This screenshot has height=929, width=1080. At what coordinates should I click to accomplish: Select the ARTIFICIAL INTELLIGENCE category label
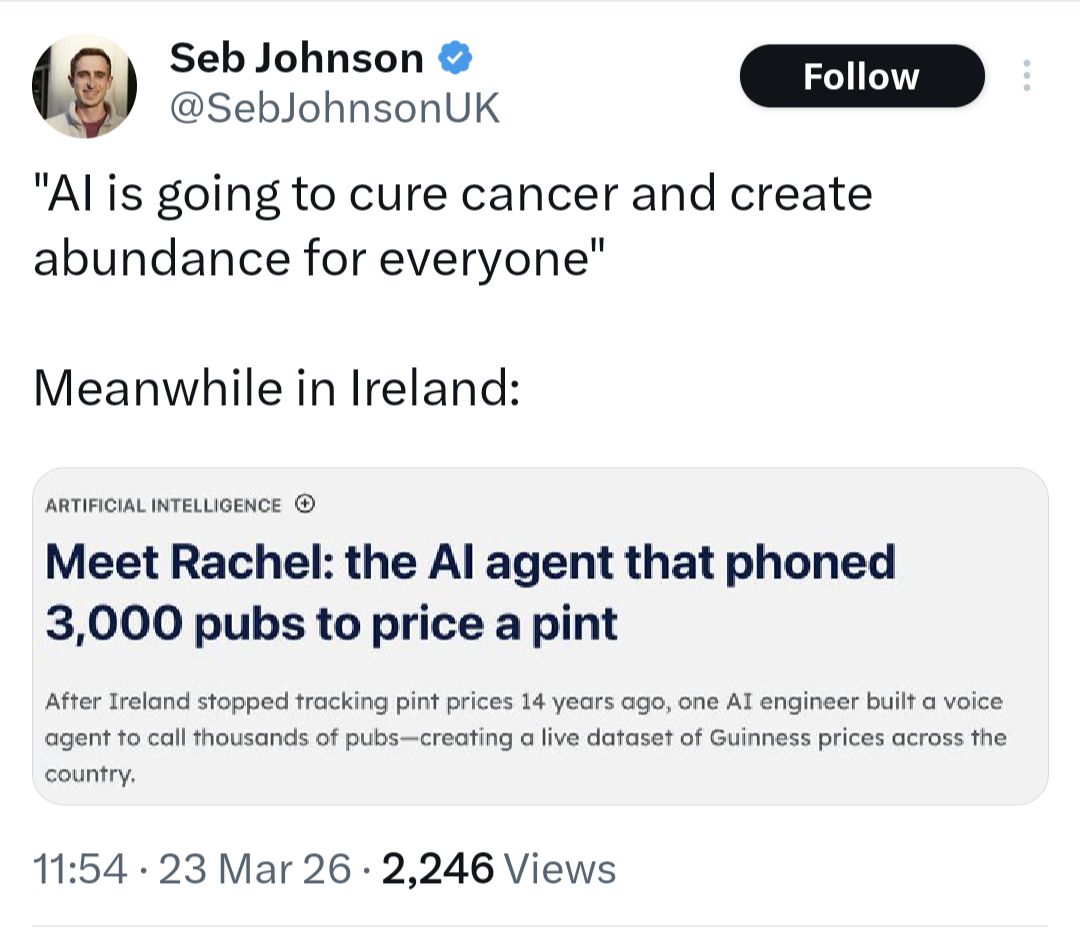pyautogui.click(x=164, y=505)
